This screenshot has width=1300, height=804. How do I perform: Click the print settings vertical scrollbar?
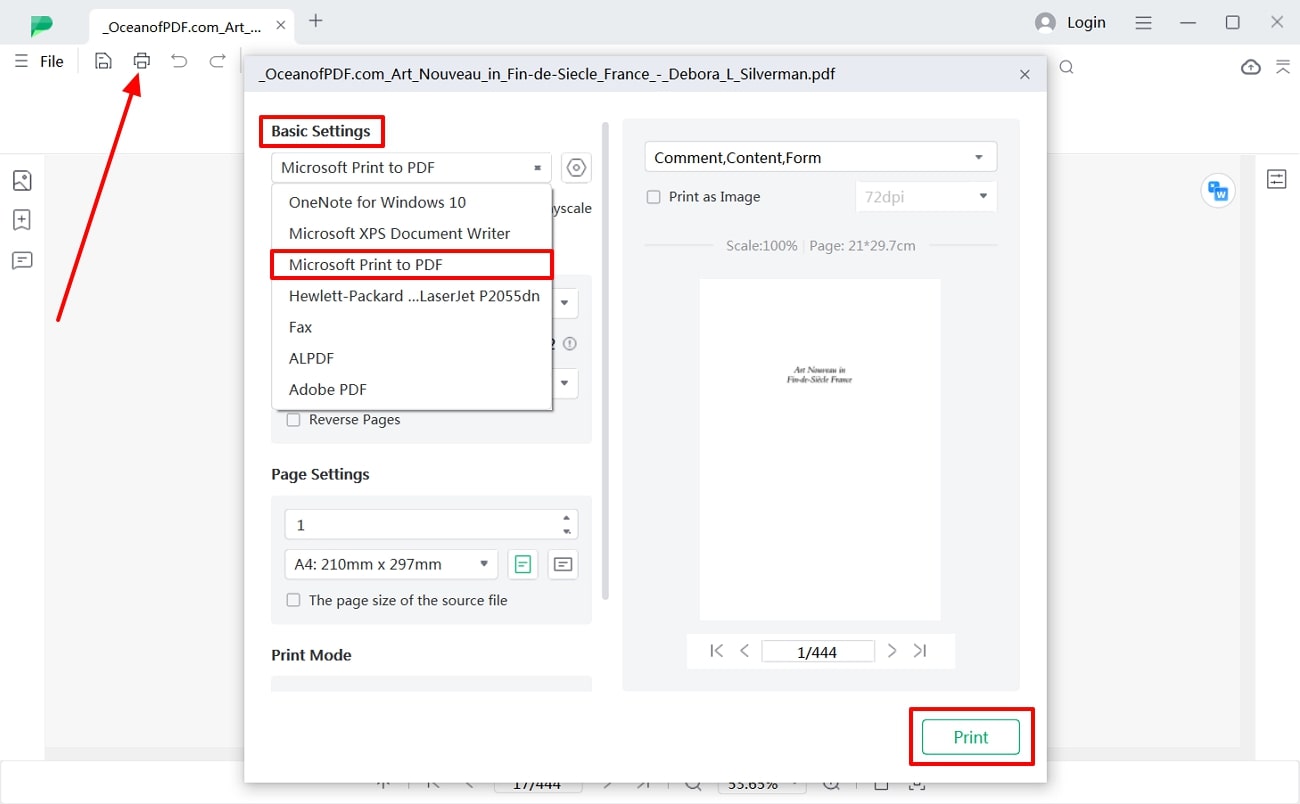pos(605,360)
